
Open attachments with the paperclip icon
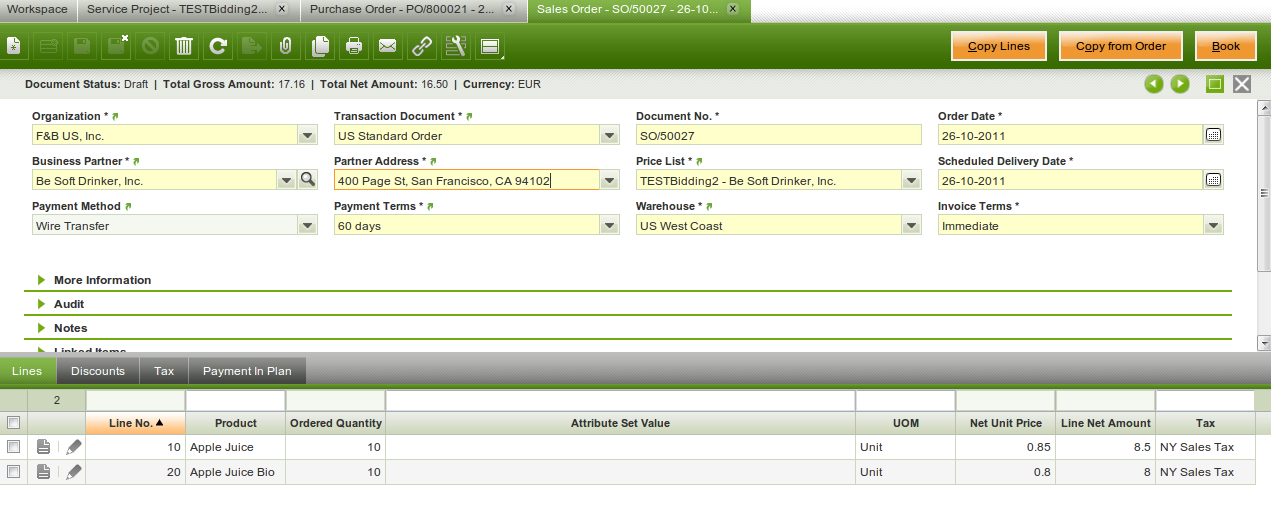286,46
